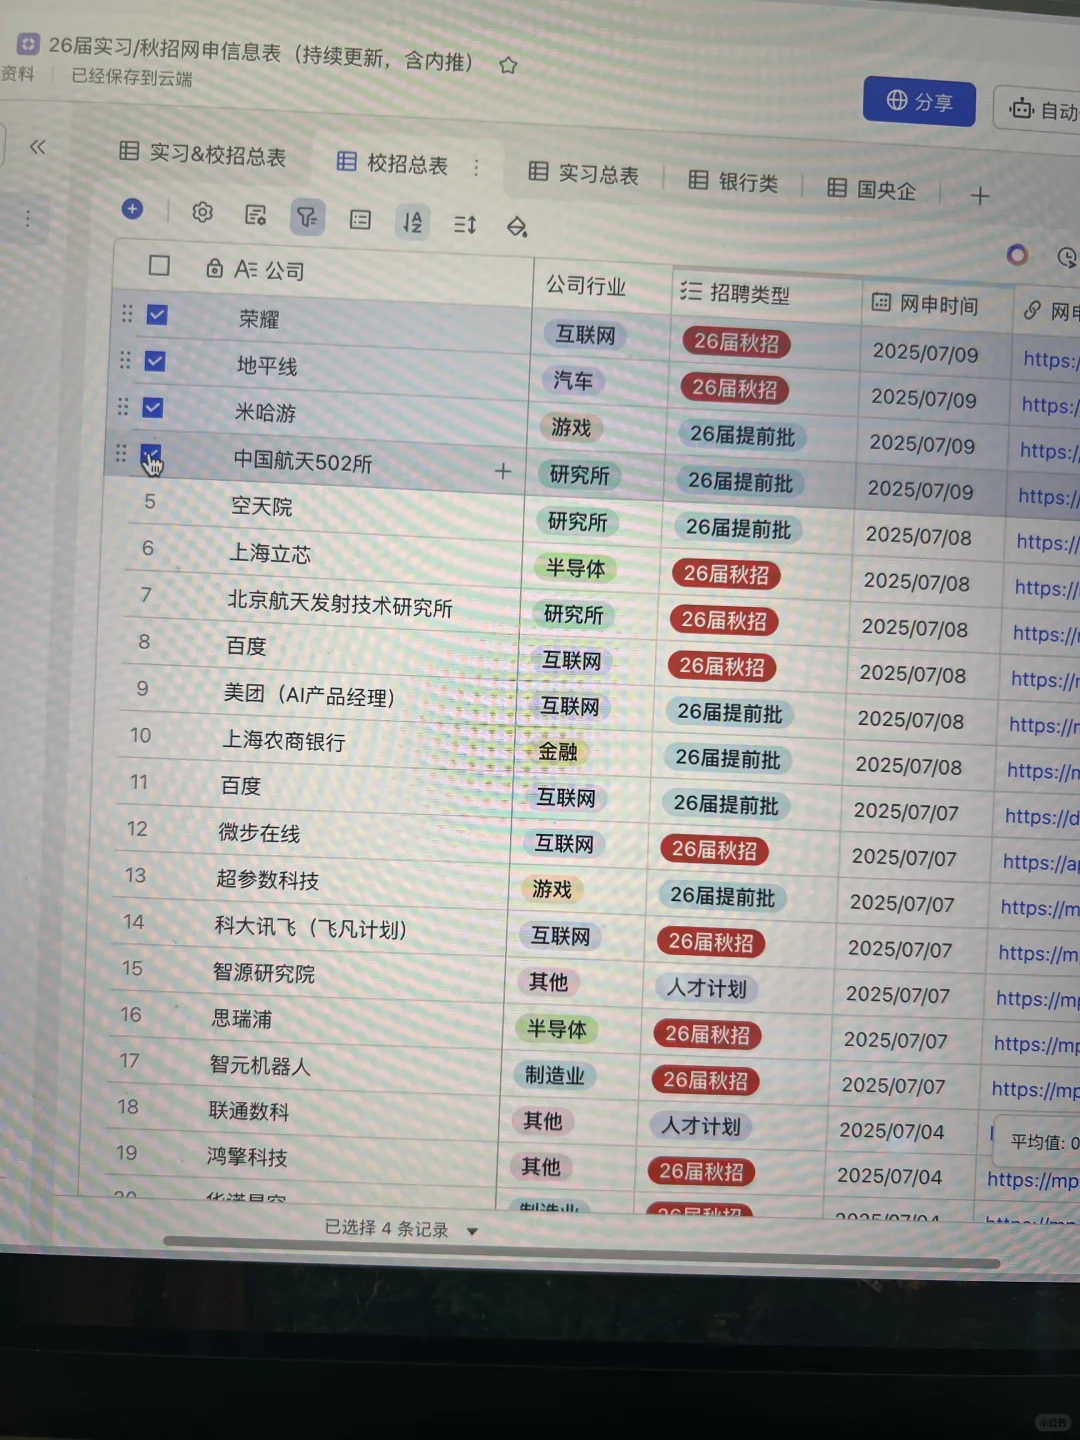Screen dimensions: 1080x1440
Task: Click drag handle of 地平线 row
Action: 125,360
